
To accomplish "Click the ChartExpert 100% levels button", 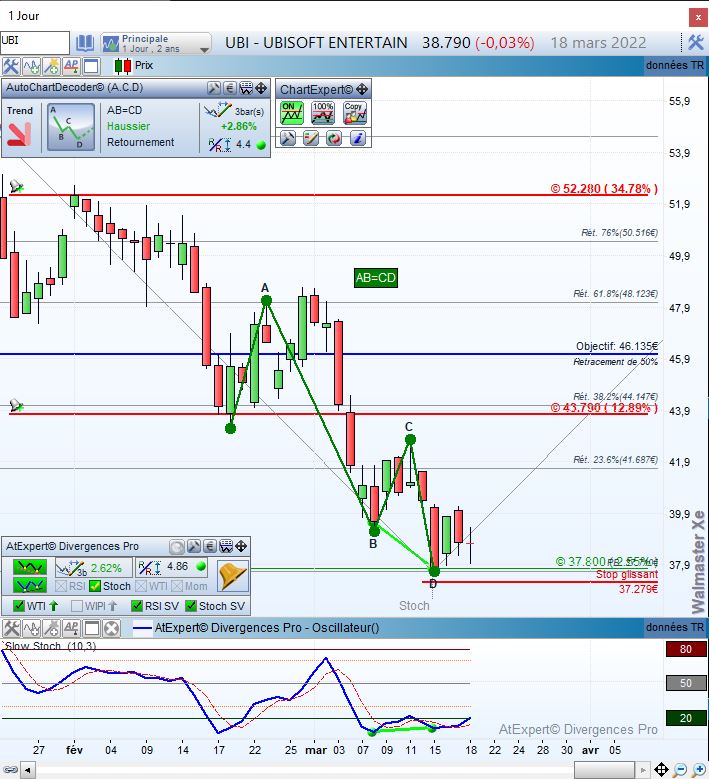I will [322, 113].
